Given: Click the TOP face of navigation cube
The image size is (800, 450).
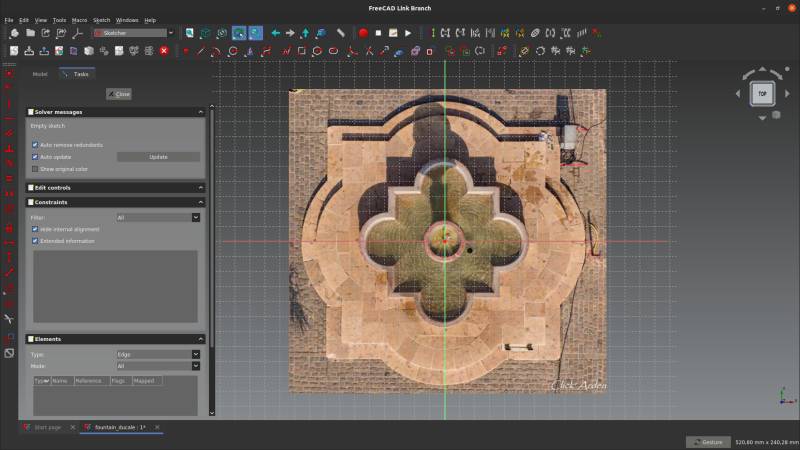Looking at the screenshot, I should [762, 94].
